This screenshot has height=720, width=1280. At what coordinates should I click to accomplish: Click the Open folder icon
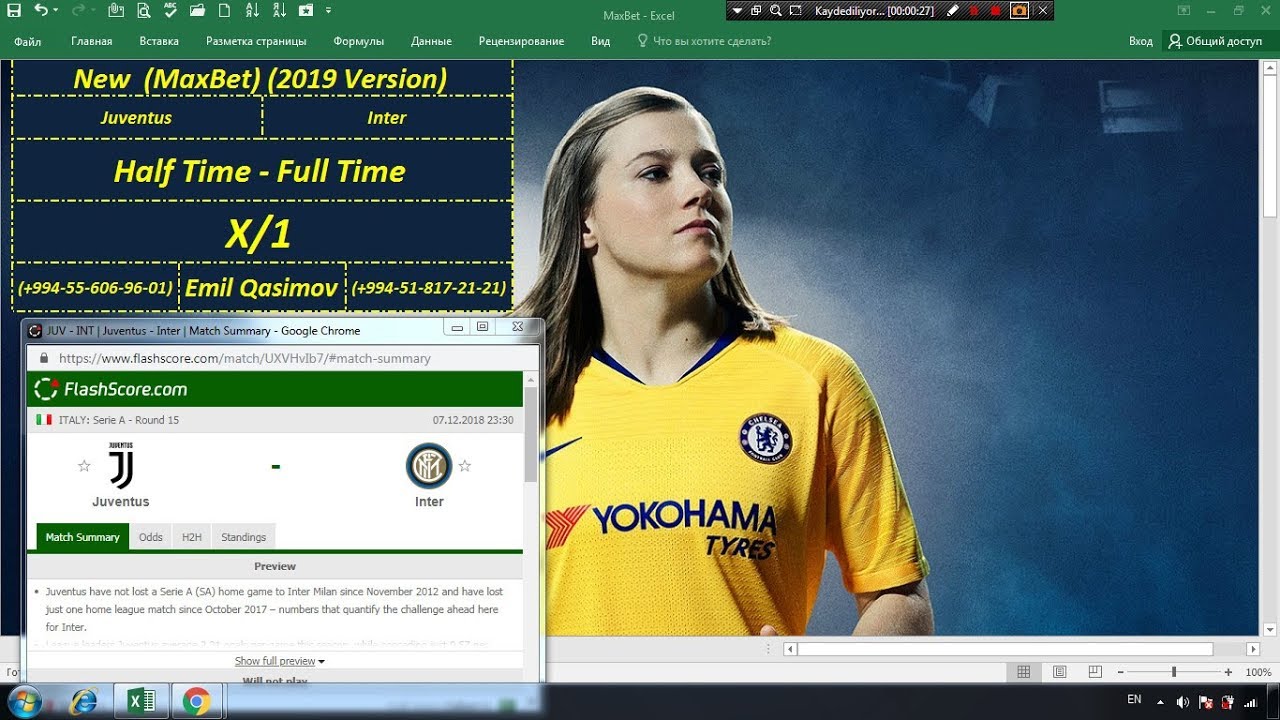coord(197,11)
